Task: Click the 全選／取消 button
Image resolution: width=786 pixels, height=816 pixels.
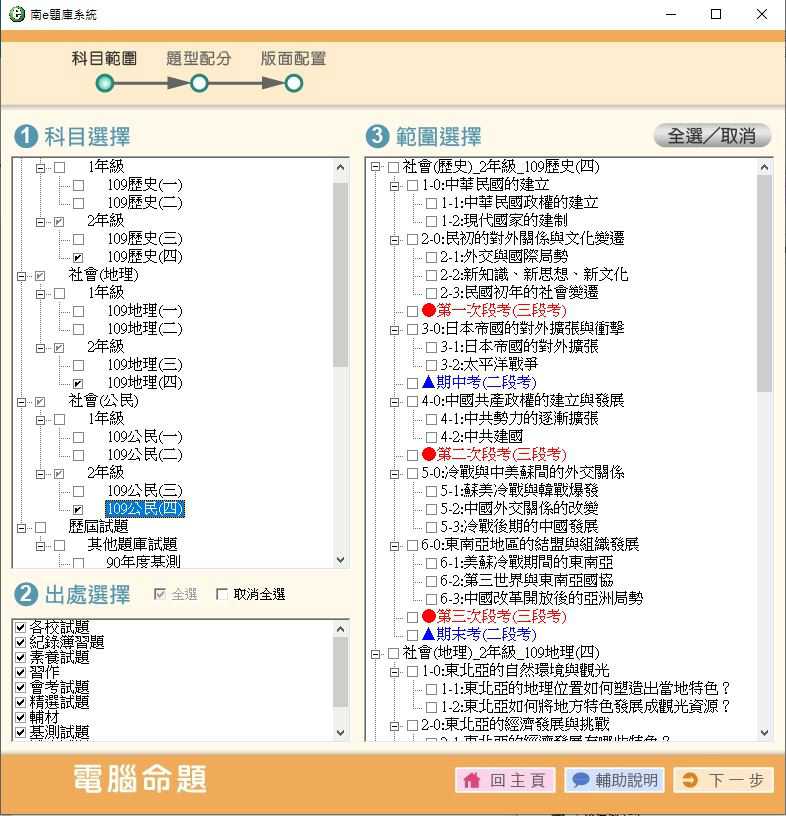Action: (712, 136)
